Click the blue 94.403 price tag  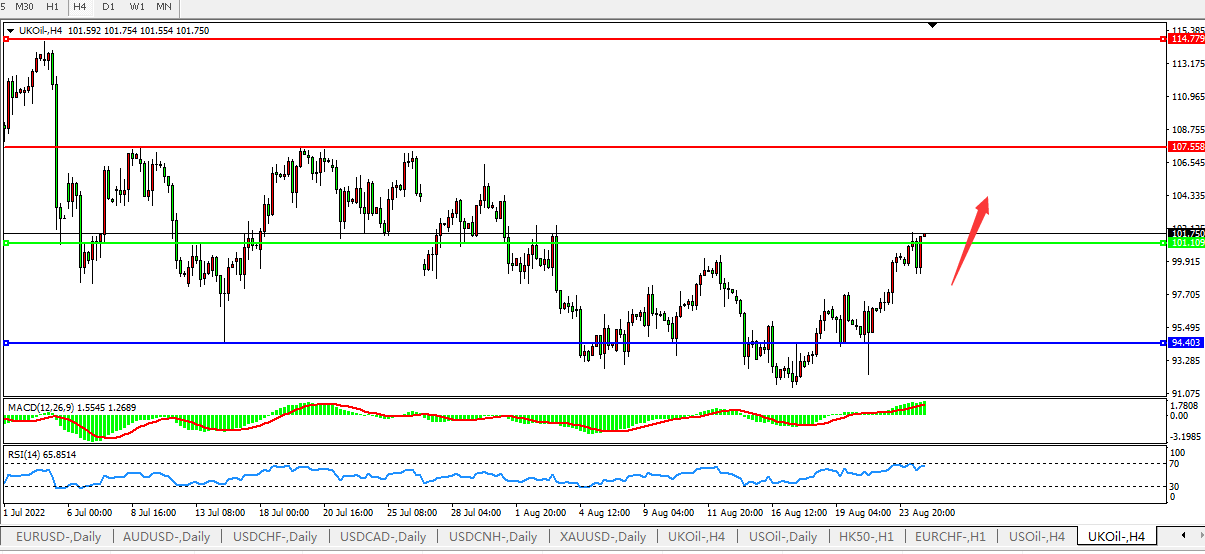1186,343
